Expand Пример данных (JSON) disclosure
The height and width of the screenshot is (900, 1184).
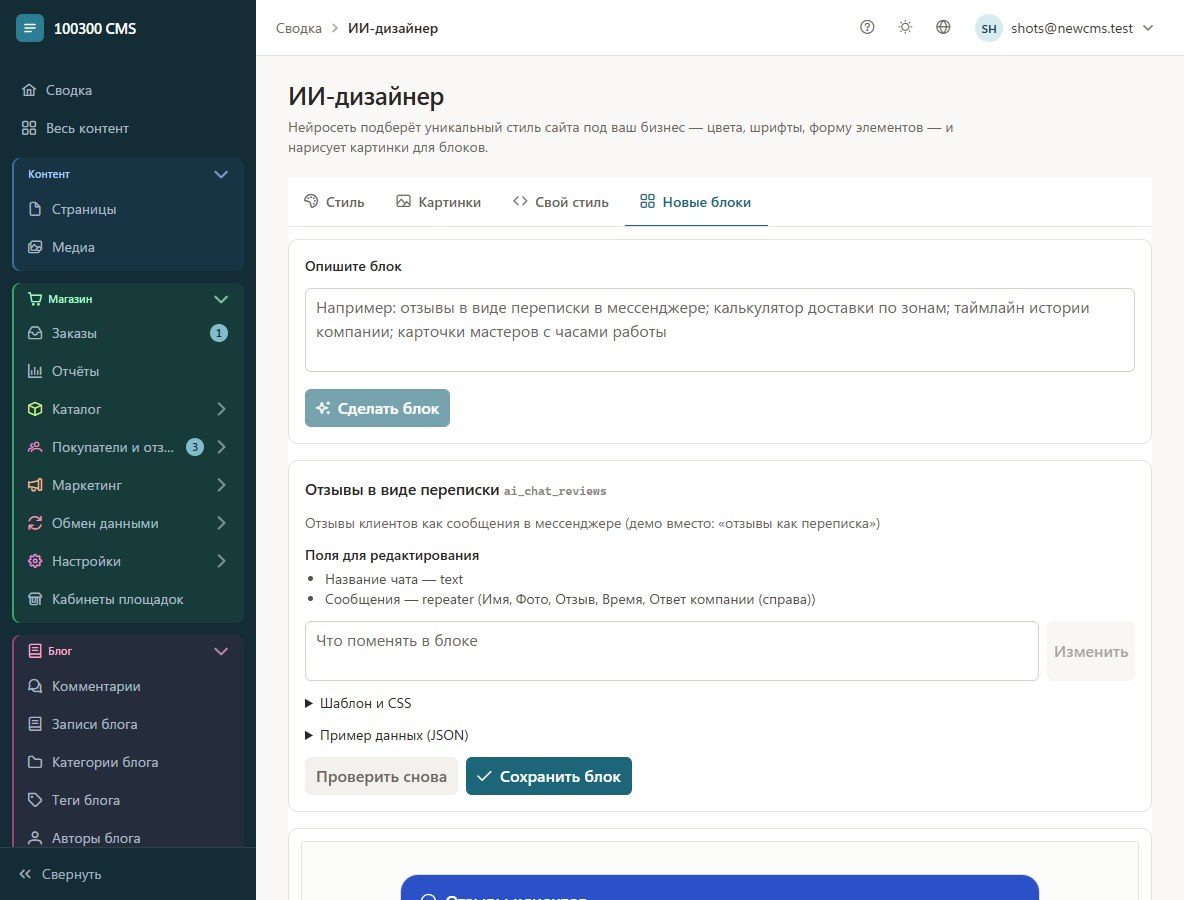click(x=387, y=735)
